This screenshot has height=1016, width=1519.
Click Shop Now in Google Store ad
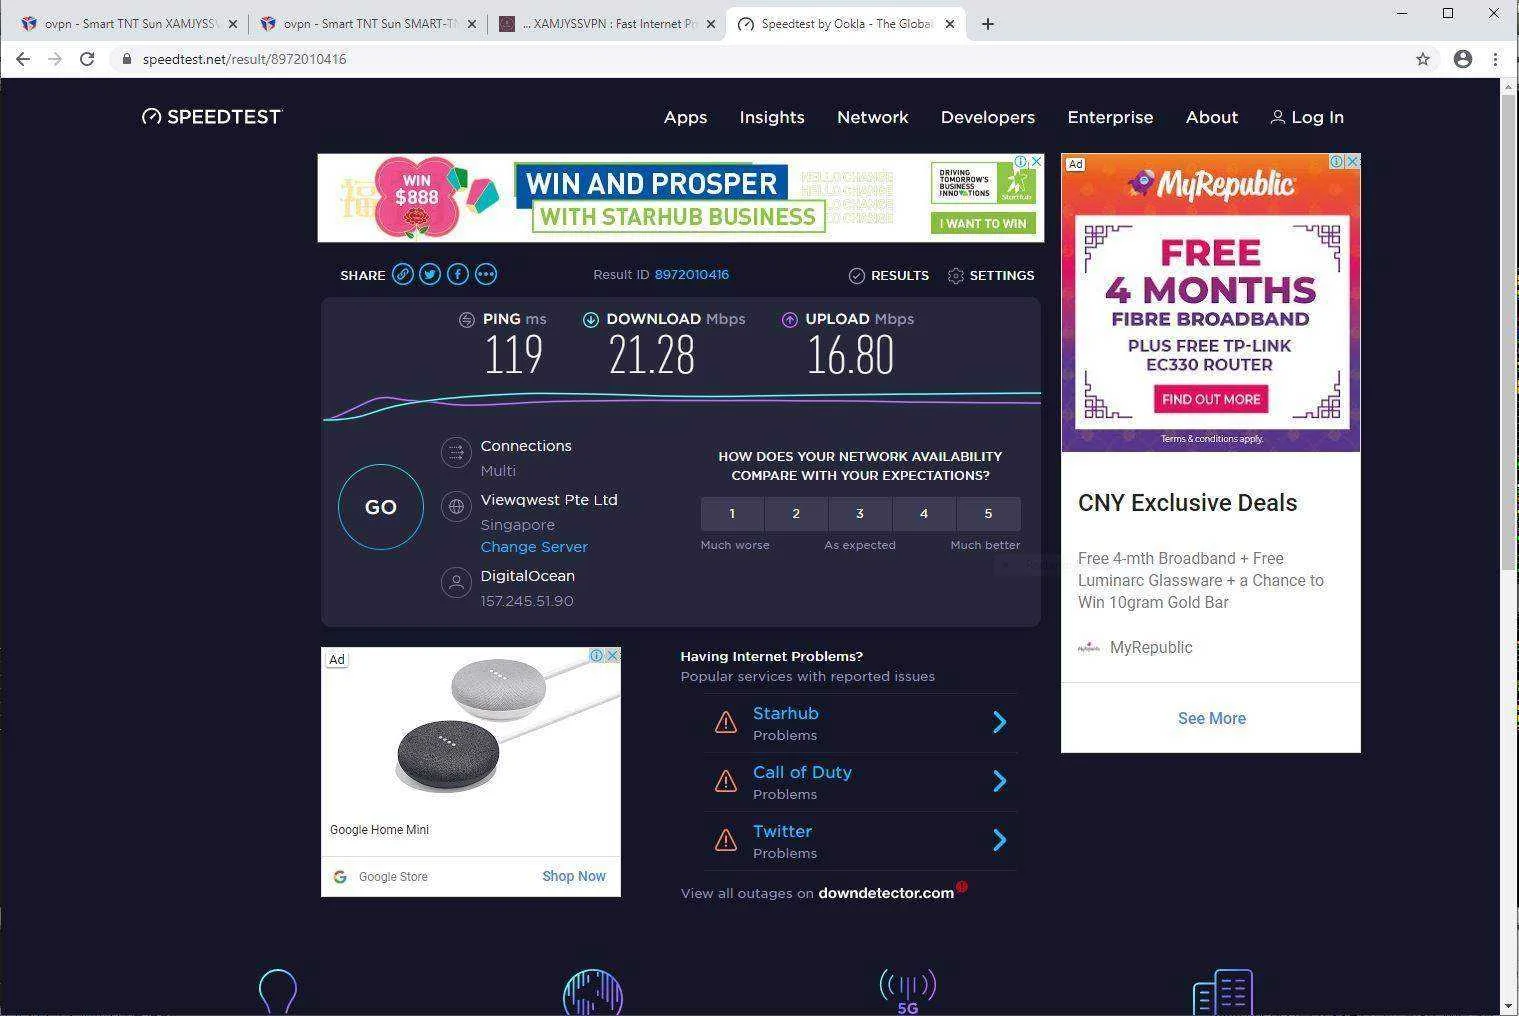pos(574,876)
